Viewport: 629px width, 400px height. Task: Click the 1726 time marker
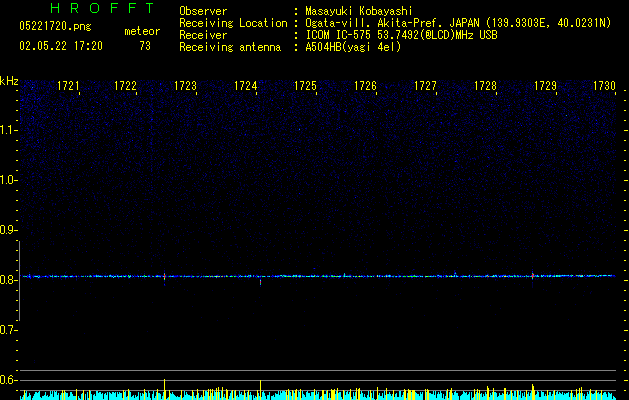[365, 86]
